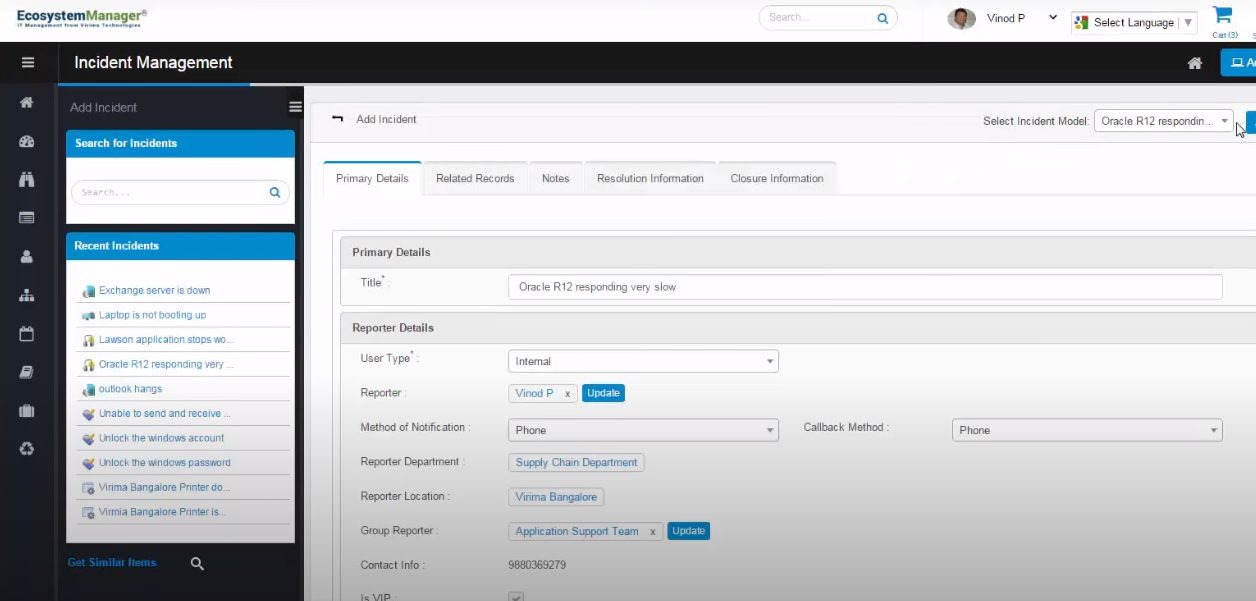The image size is (1256, 601).
Task: Click the Virima Bangalore location tag
Action: [x=556, y=497]
